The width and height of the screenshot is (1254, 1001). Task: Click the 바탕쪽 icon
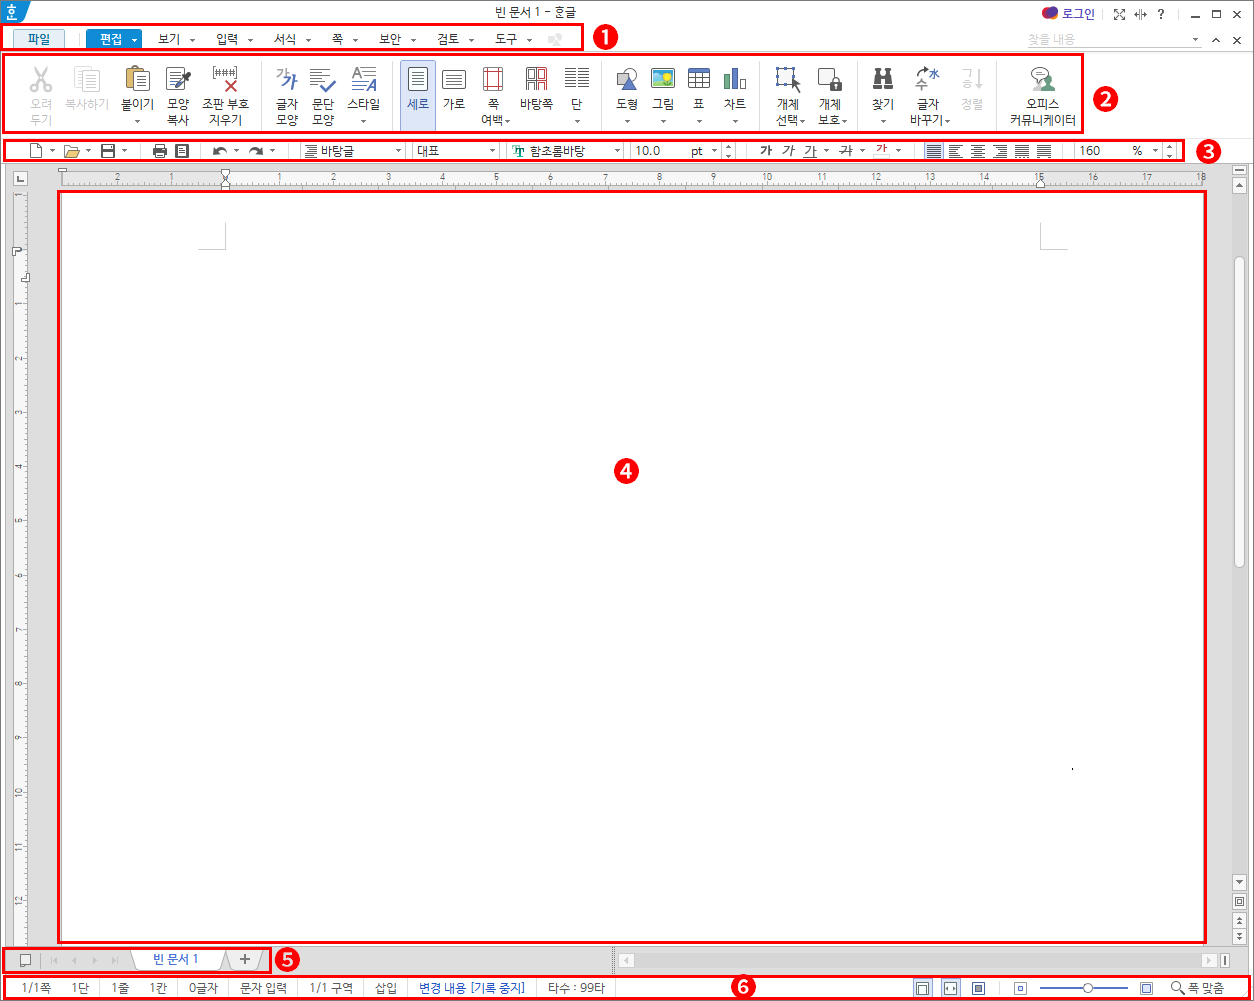coord(537,79)
